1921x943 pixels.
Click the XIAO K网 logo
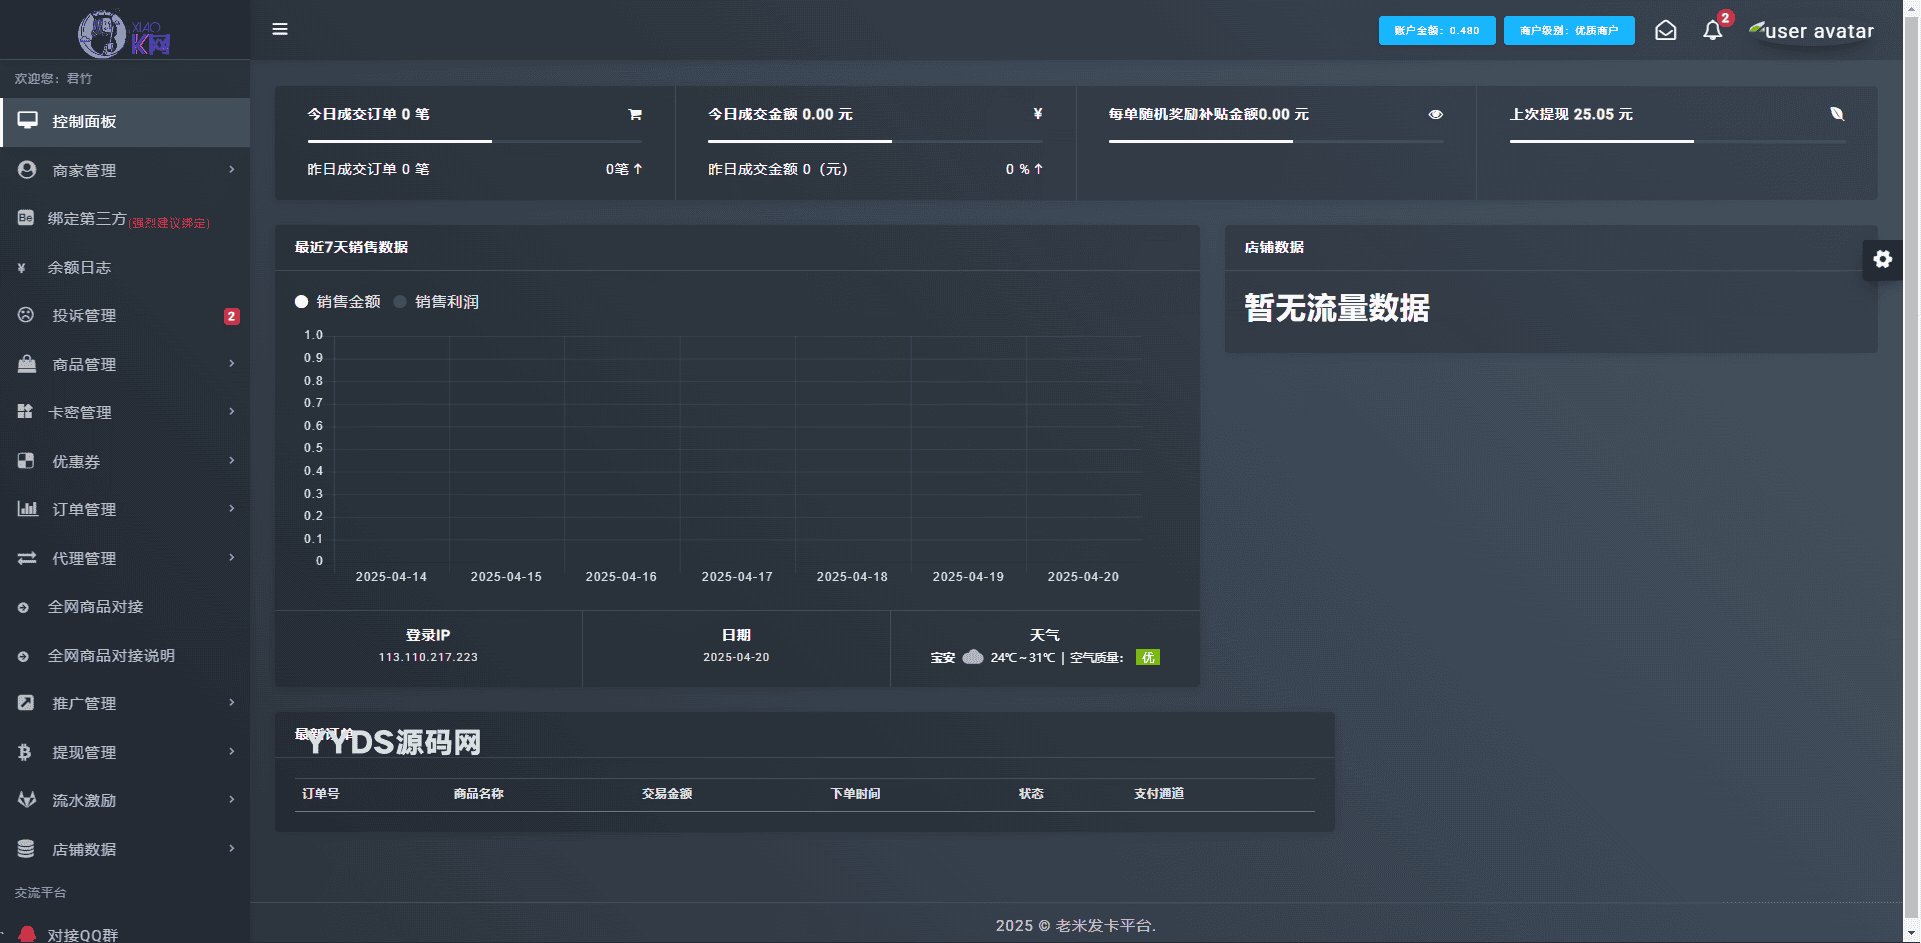(125, 34)
